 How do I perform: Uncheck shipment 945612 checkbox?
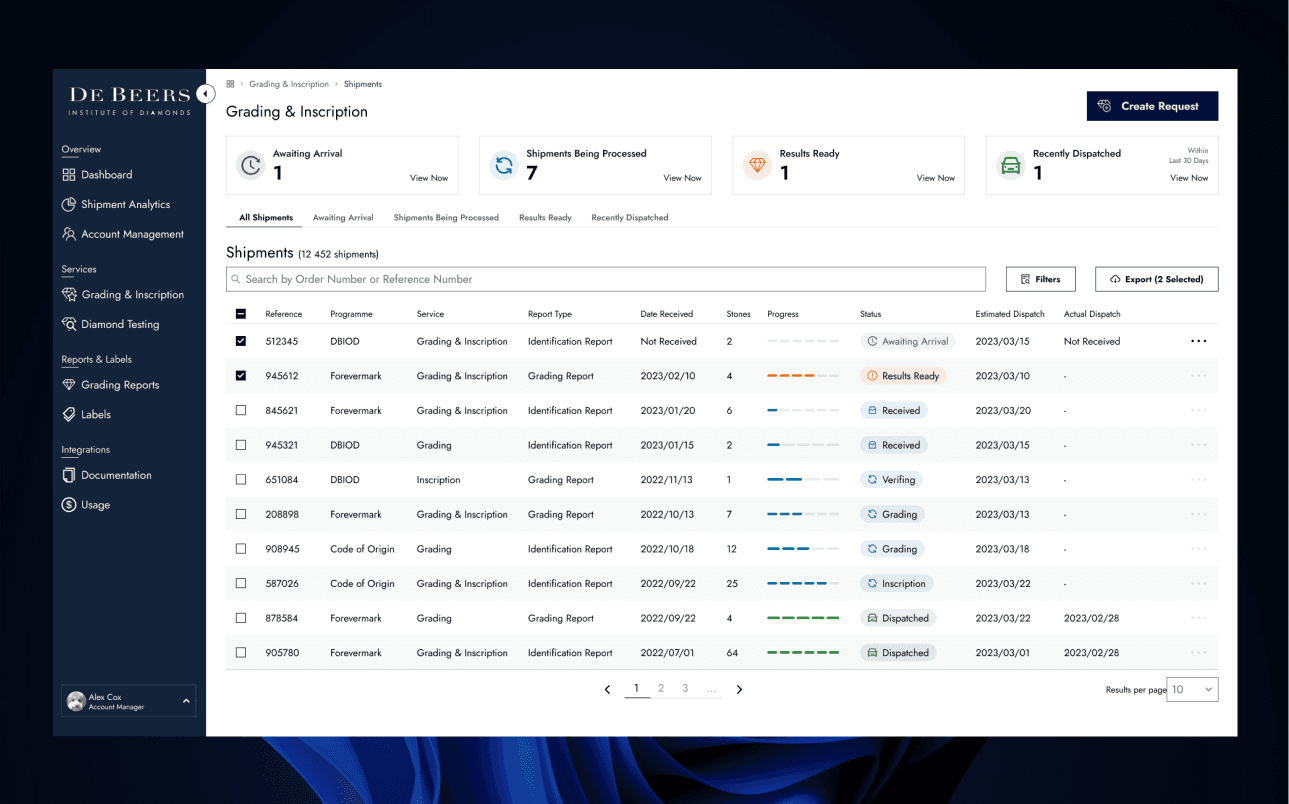coord(241,376)
